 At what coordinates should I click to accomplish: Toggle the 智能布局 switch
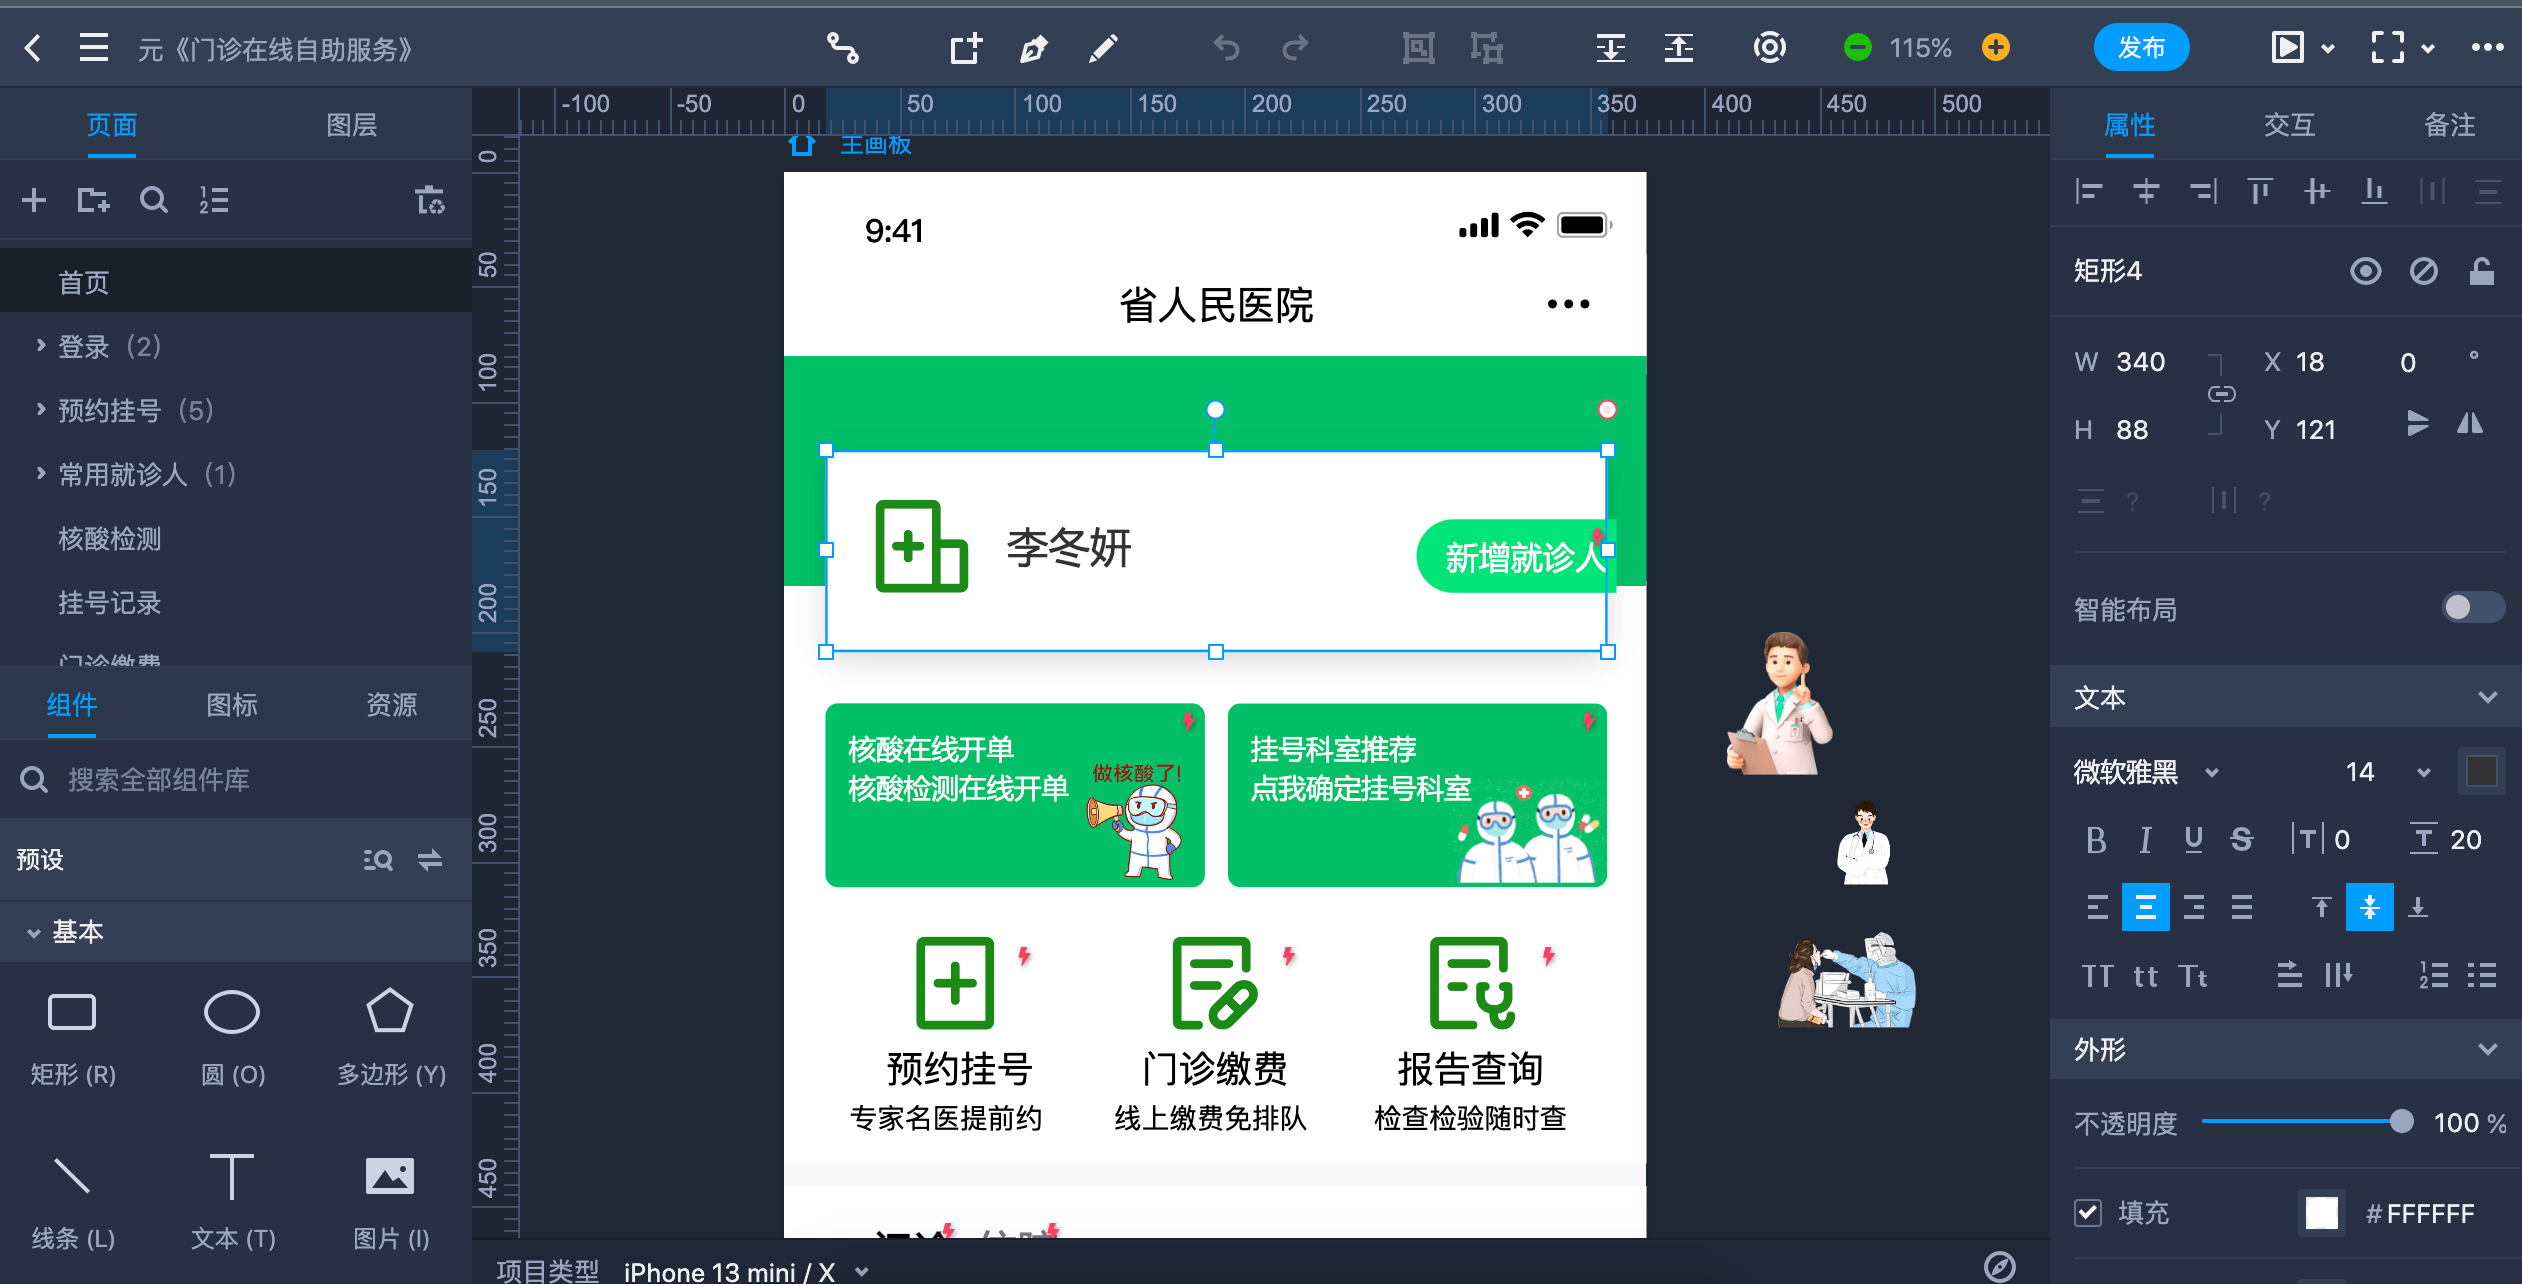2472,608
